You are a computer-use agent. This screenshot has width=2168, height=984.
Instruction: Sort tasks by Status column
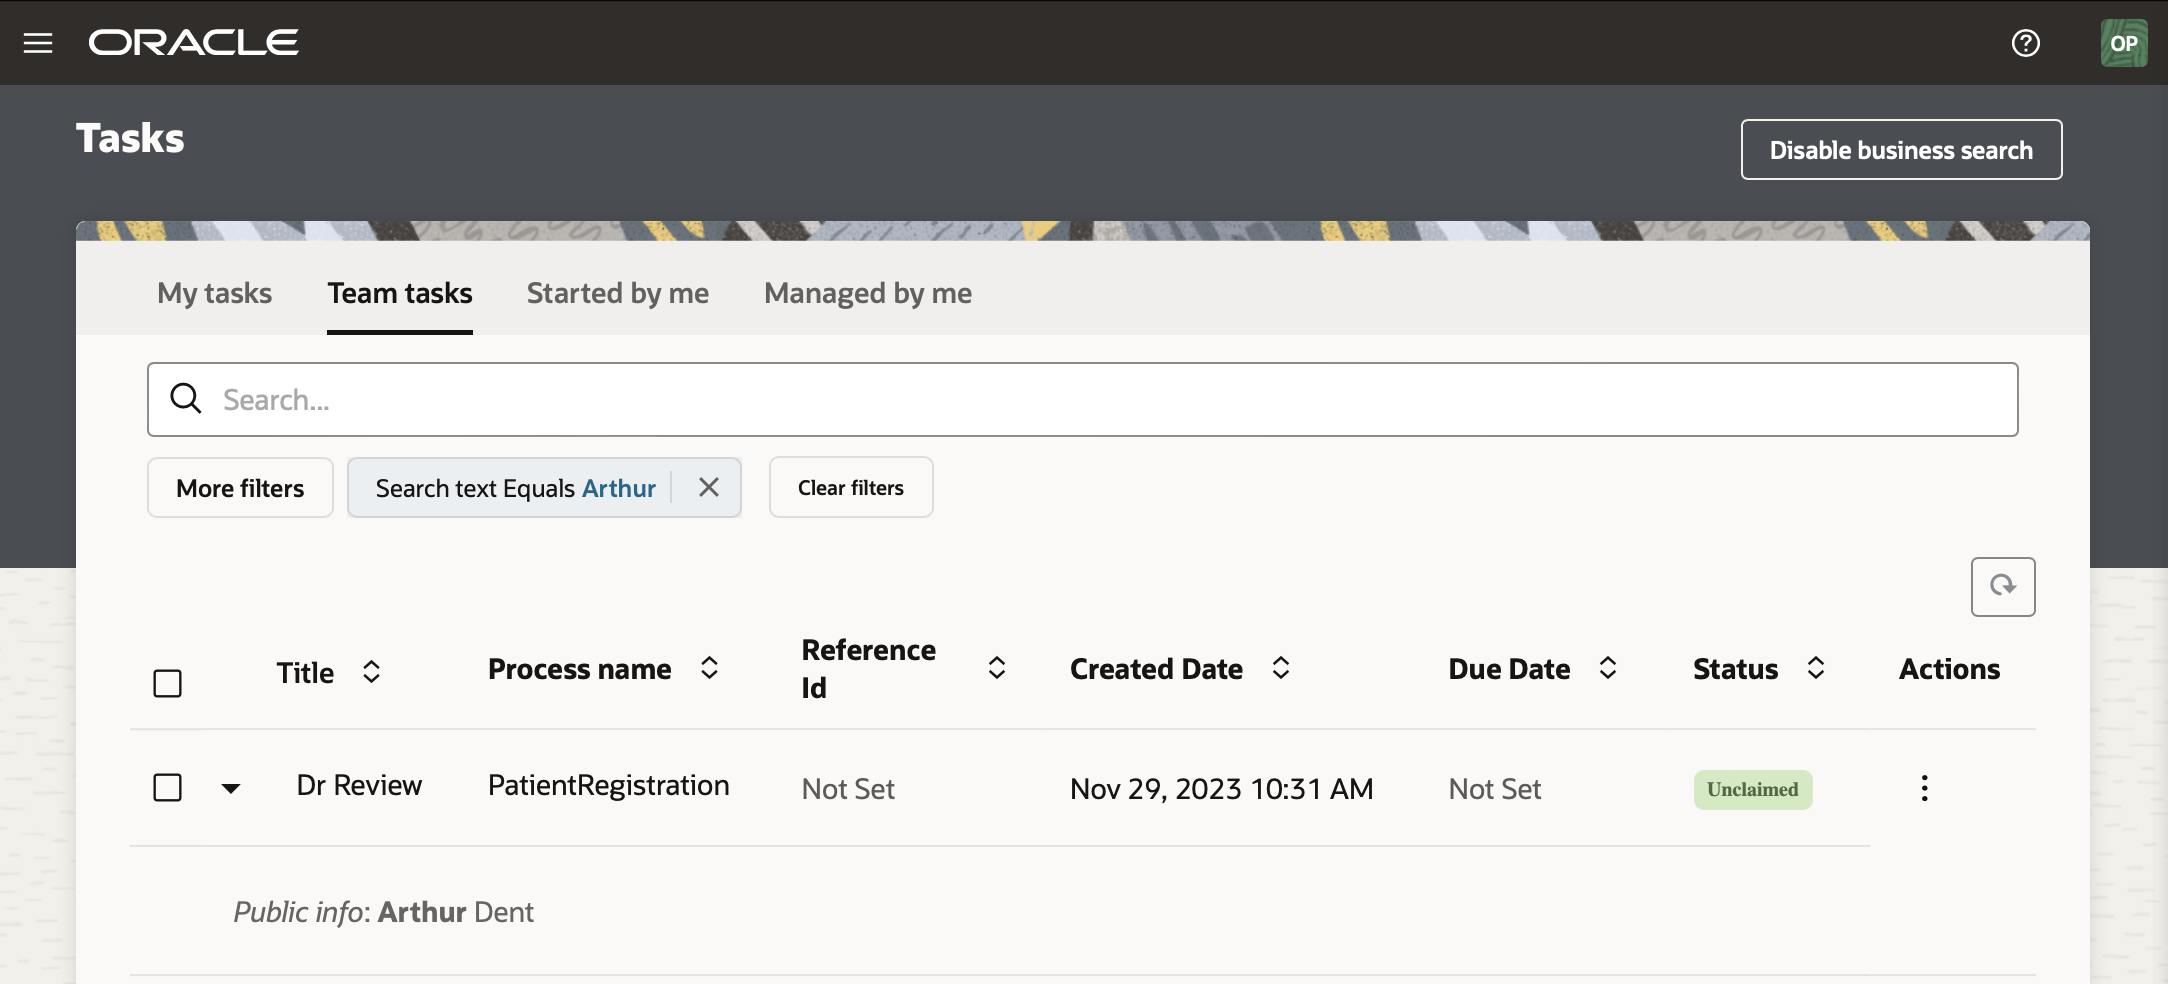pyautogui.click(x=1816, y=668)
